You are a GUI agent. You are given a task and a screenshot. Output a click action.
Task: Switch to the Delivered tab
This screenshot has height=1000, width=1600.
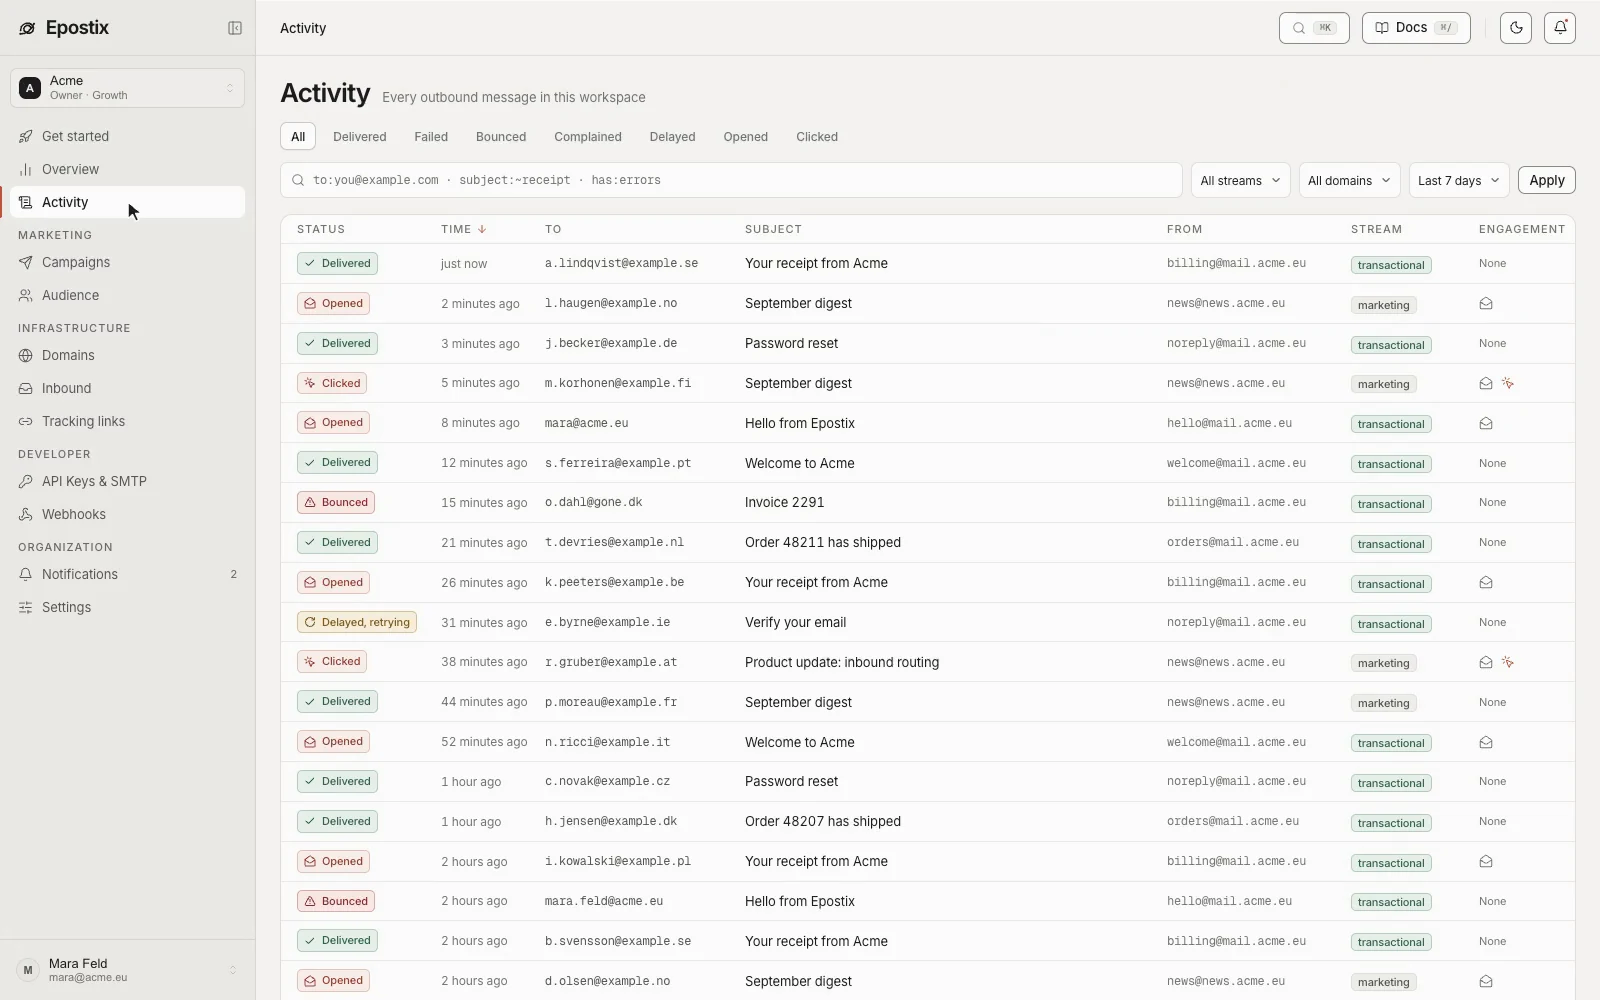coord(360,137)
